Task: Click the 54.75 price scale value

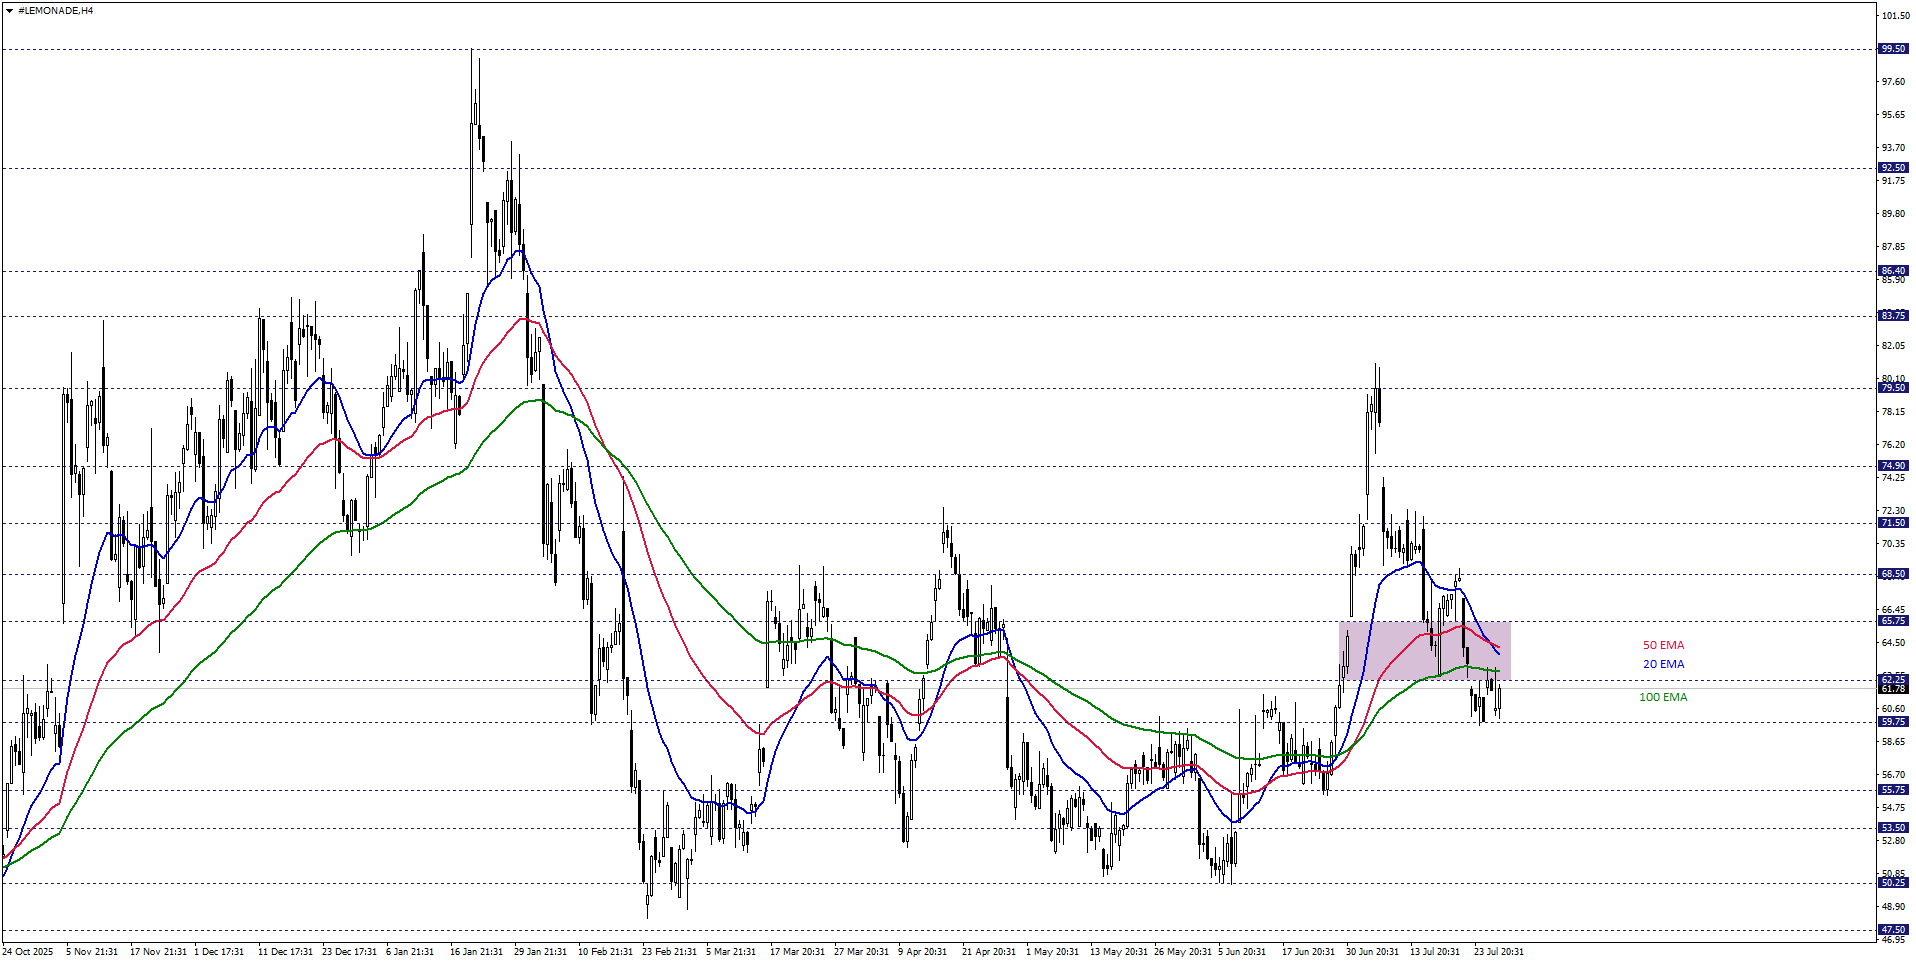Action: click(1893, 808)
